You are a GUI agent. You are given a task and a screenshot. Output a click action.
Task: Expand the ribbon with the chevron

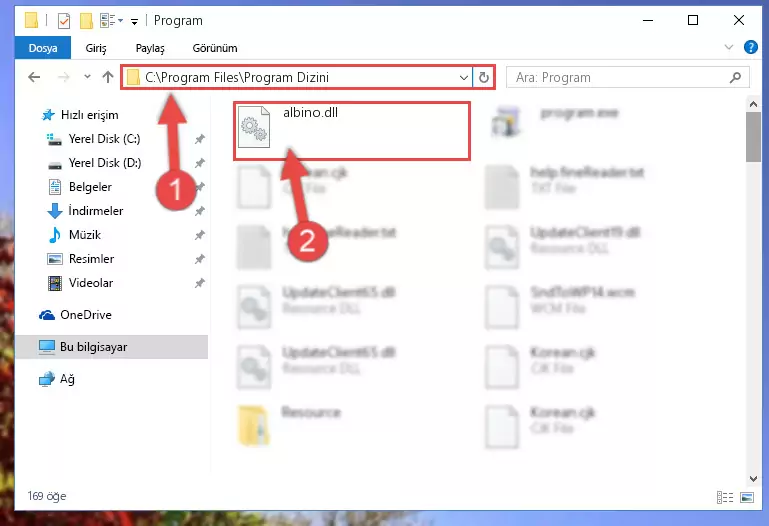[729, 48]
